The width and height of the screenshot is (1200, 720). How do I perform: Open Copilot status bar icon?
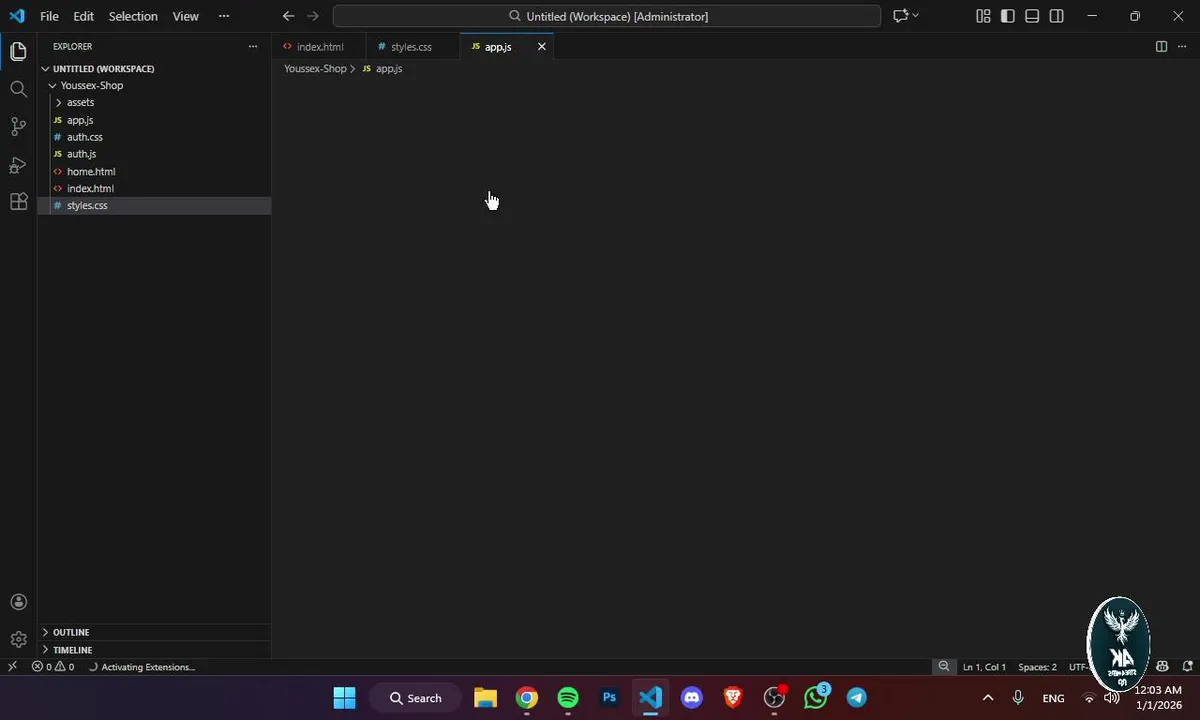coord(1162,667)
